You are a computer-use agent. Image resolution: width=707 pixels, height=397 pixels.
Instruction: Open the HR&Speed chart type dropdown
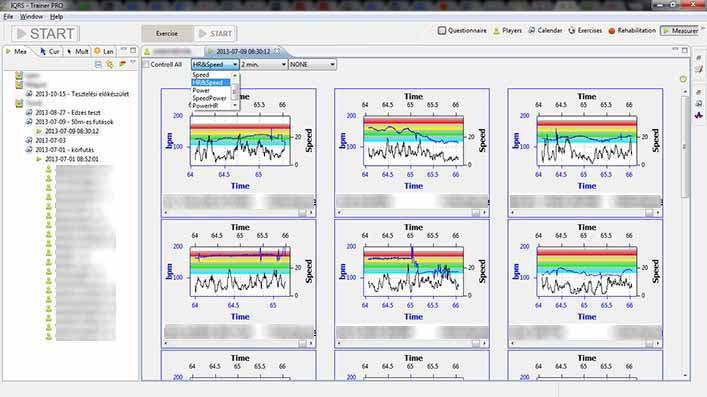point(215,65)
